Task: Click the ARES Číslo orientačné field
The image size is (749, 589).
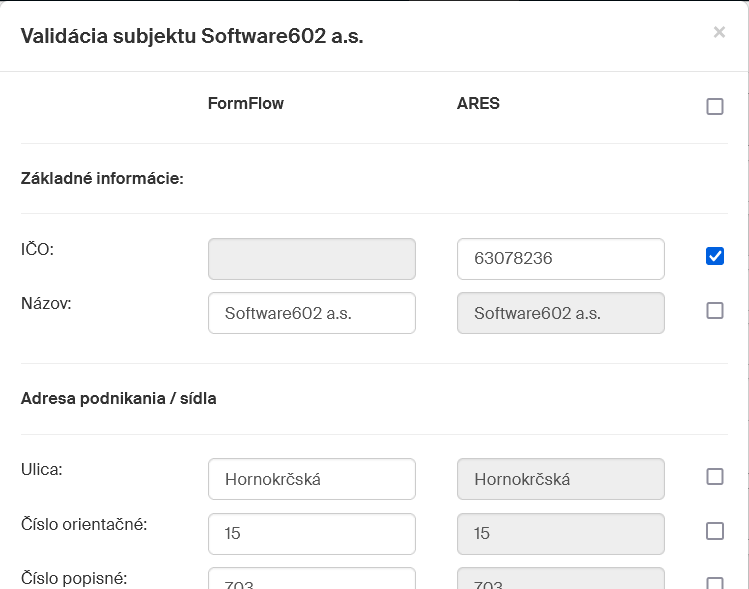Action: [x=560, y=534]
